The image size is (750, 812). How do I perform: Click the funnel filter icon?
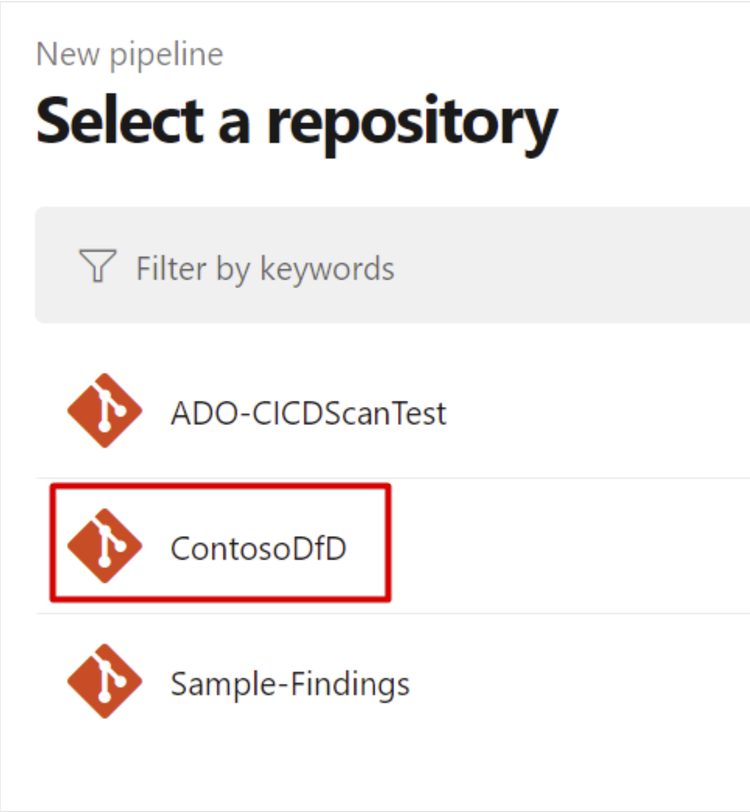point(97,266)
